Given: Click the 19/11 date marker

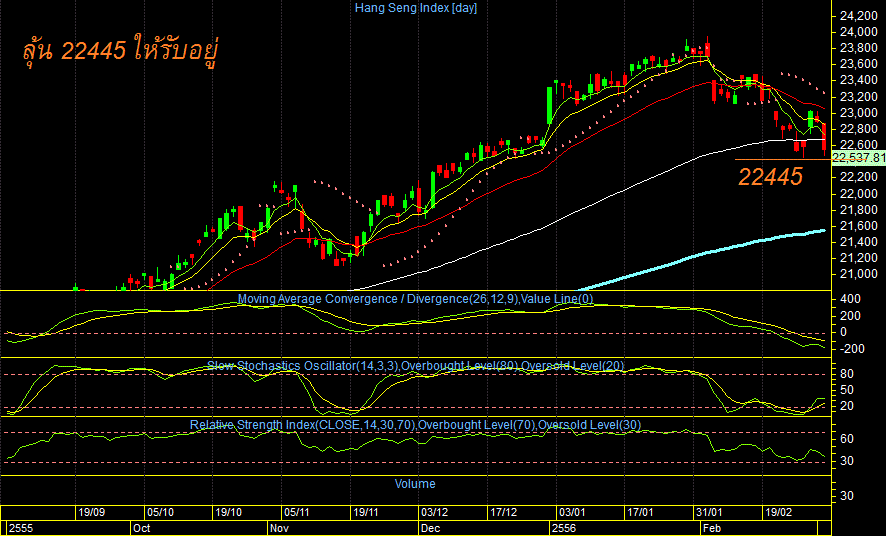Looking at the screenshot, I should (366, 512).
